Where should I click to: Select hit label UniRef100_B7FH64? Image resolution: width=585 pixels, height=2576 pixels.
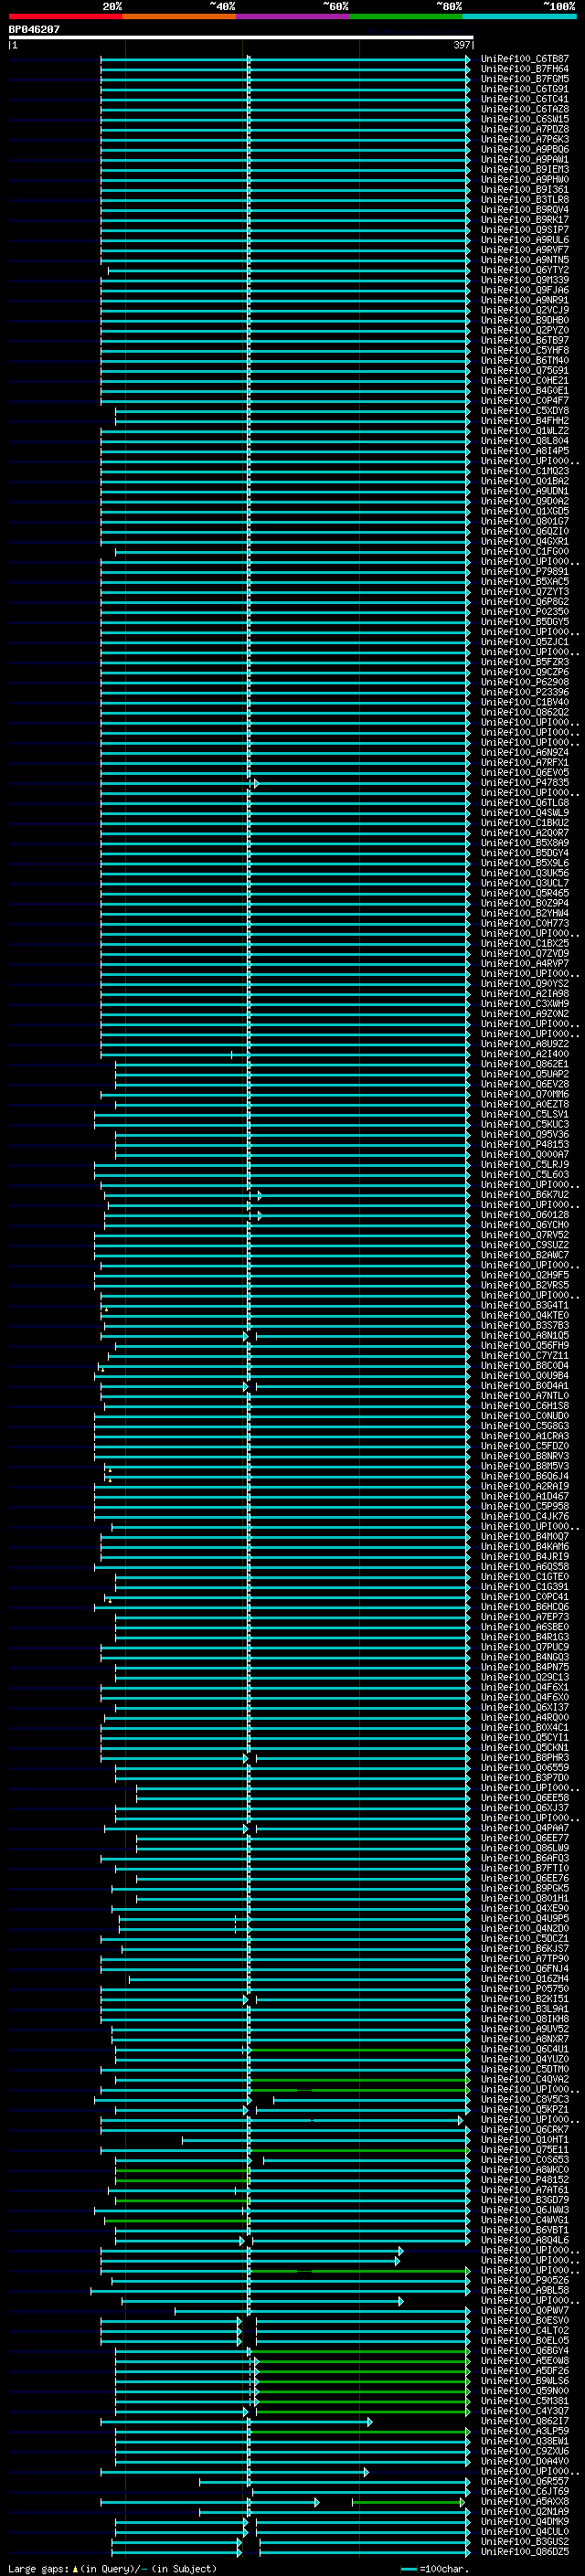point(525,69)
